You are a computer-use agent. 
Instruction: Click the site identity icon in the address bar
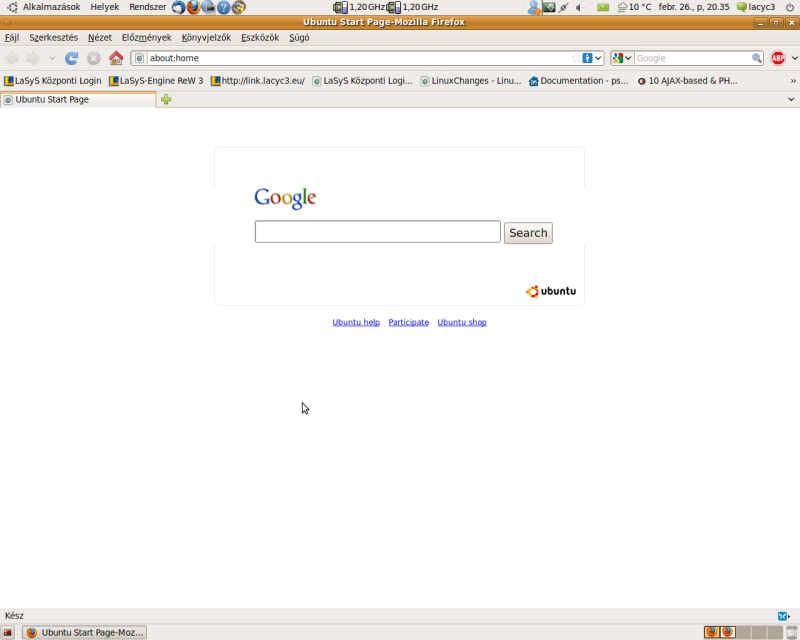coord(139,58)
